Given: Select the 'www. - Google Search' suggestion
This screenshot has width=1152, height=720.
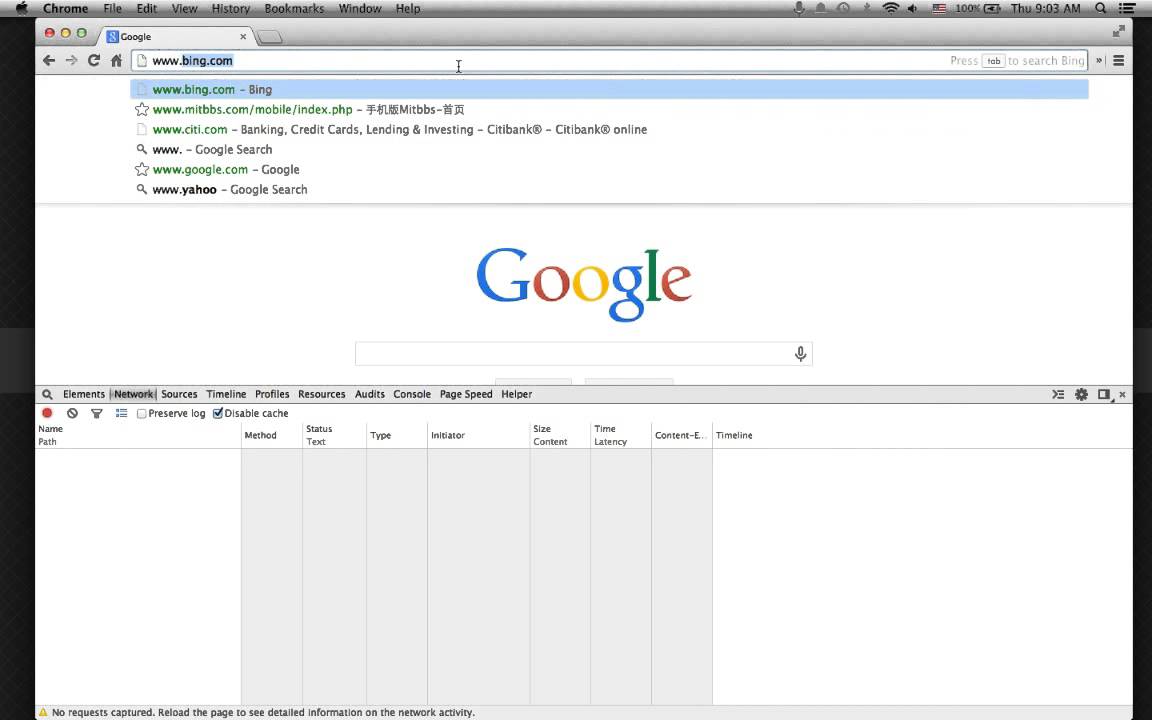Looking at the screenshot, I should pos(609,150).
